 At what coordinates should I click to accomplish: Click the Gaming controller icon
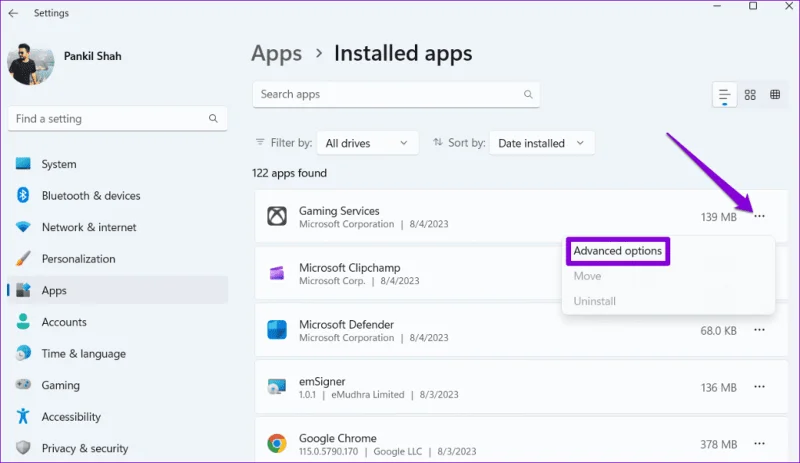click(x=23, y=384)
